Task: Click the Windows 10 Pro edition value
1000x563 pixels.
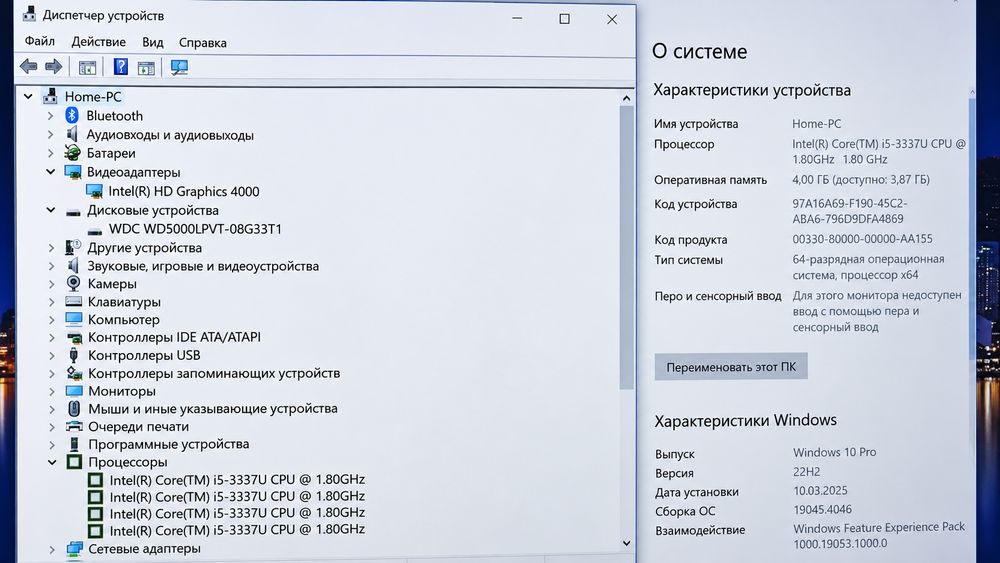Action: (x=834, y=452)
